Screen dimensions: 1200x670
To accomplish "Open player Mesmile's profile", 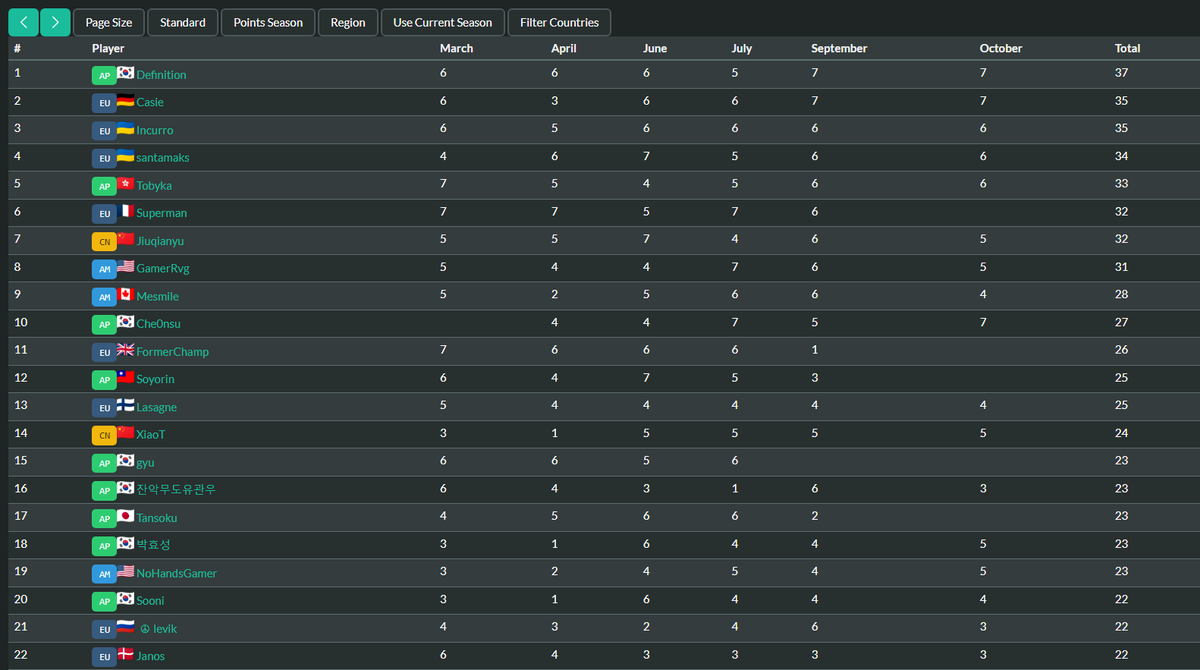I will coord(158,296).
